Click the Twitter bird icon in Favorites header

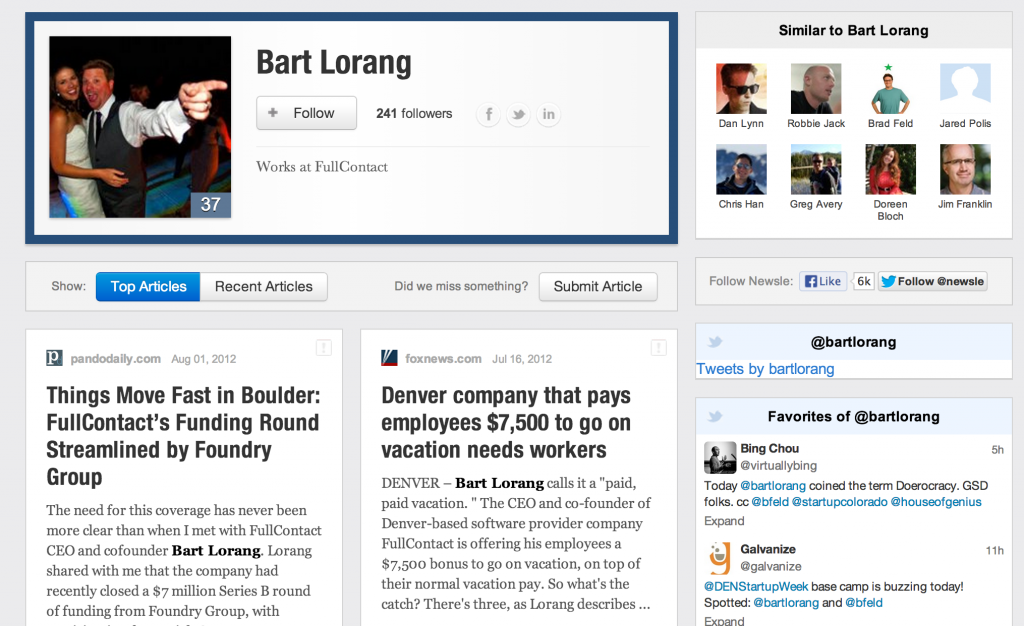715,416
